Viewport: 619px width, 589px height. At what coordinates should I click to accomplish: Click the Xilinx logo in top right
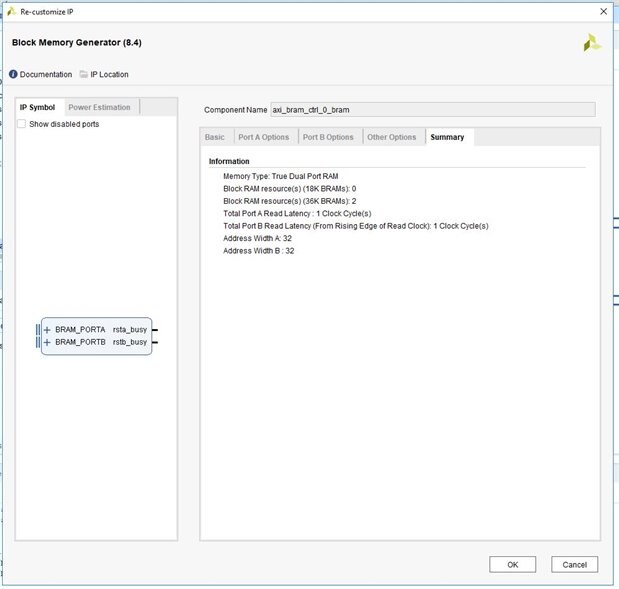592,43
